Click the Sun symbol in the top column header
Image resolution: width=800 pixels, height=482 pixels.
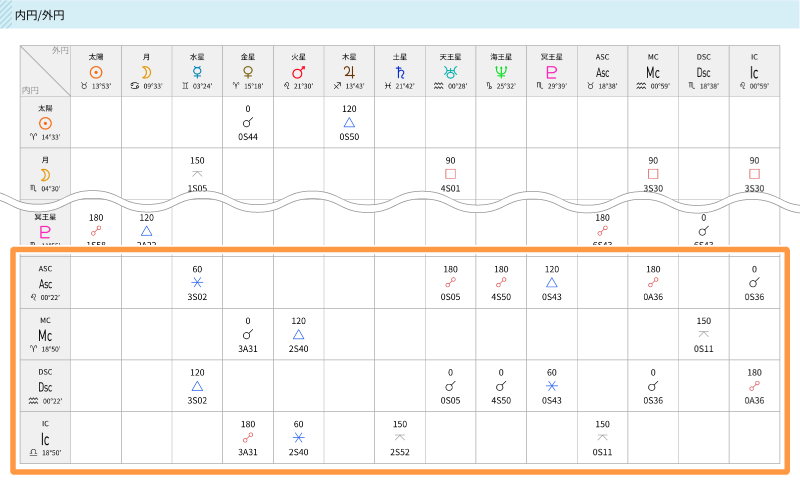pyautogui.click(x=96, y=73)
